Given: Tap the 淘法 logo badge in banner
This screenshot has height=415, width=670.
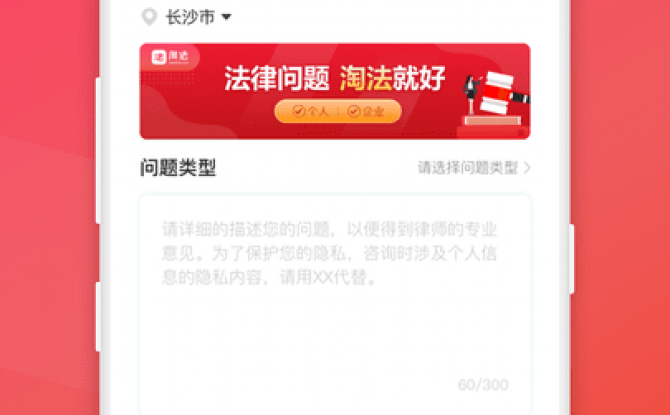Looking at the screenshot, I should pos(170,57).
